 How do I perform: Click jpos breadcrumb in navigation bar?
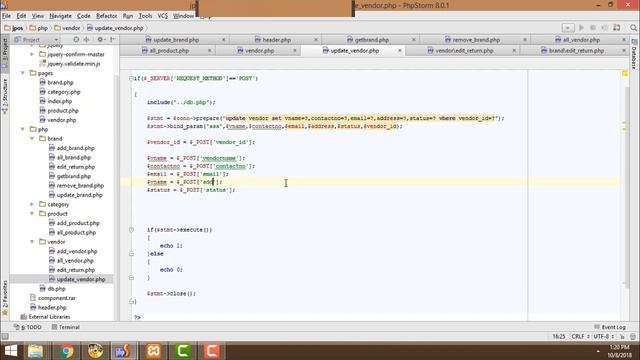click(13, 28)
